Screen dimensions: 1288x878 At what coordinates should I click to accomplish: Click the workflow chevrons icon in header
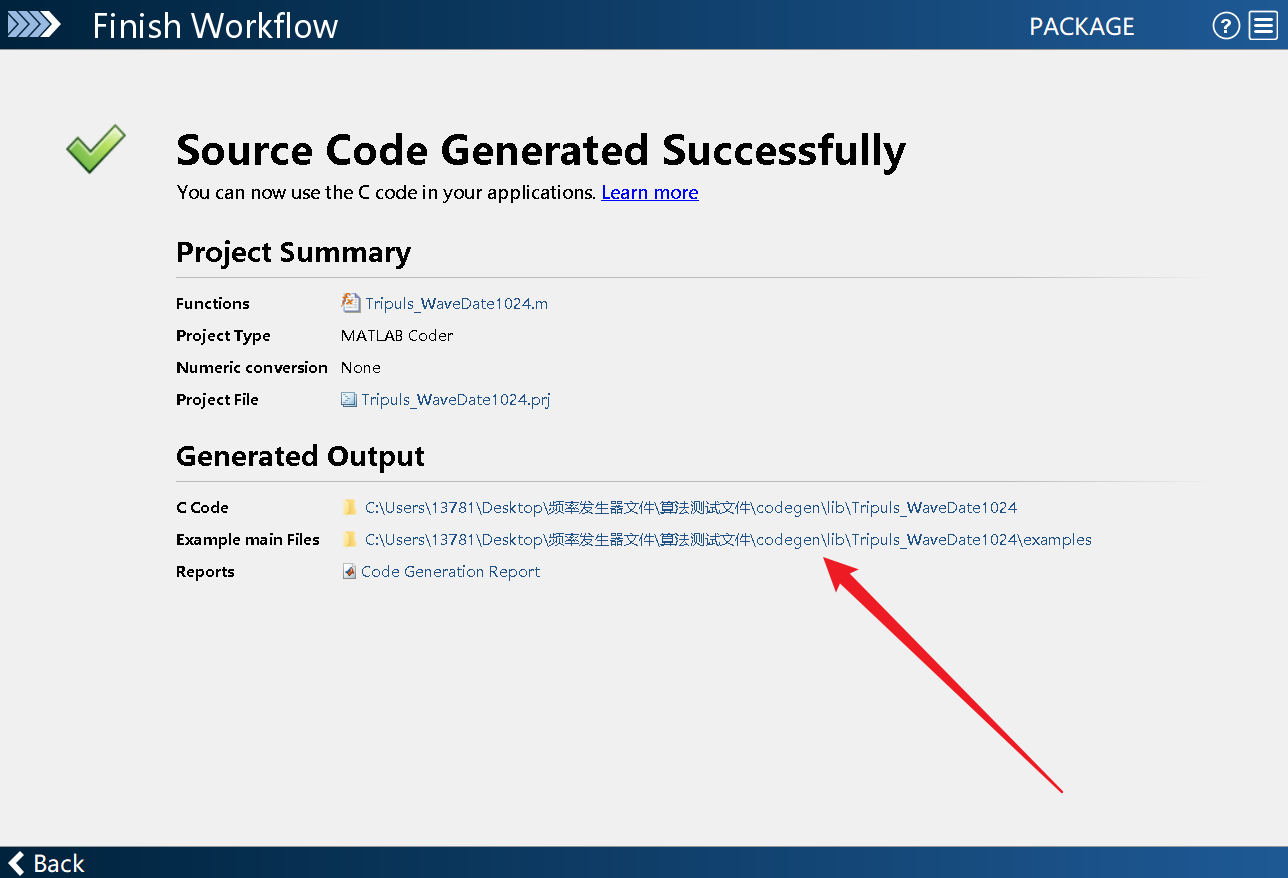click(x=34, y=25)
